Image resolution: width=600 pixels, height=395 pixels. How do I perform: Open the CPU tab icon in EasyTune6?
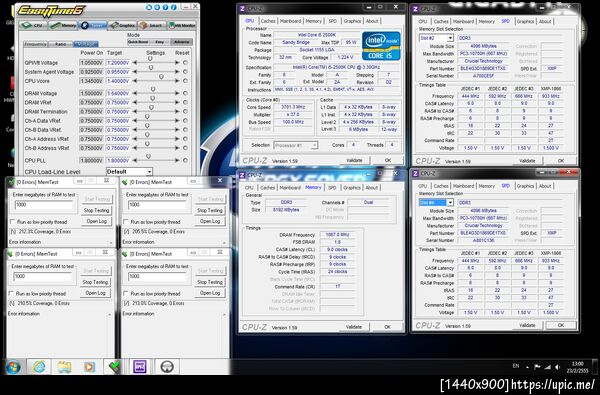coord(33,25)
